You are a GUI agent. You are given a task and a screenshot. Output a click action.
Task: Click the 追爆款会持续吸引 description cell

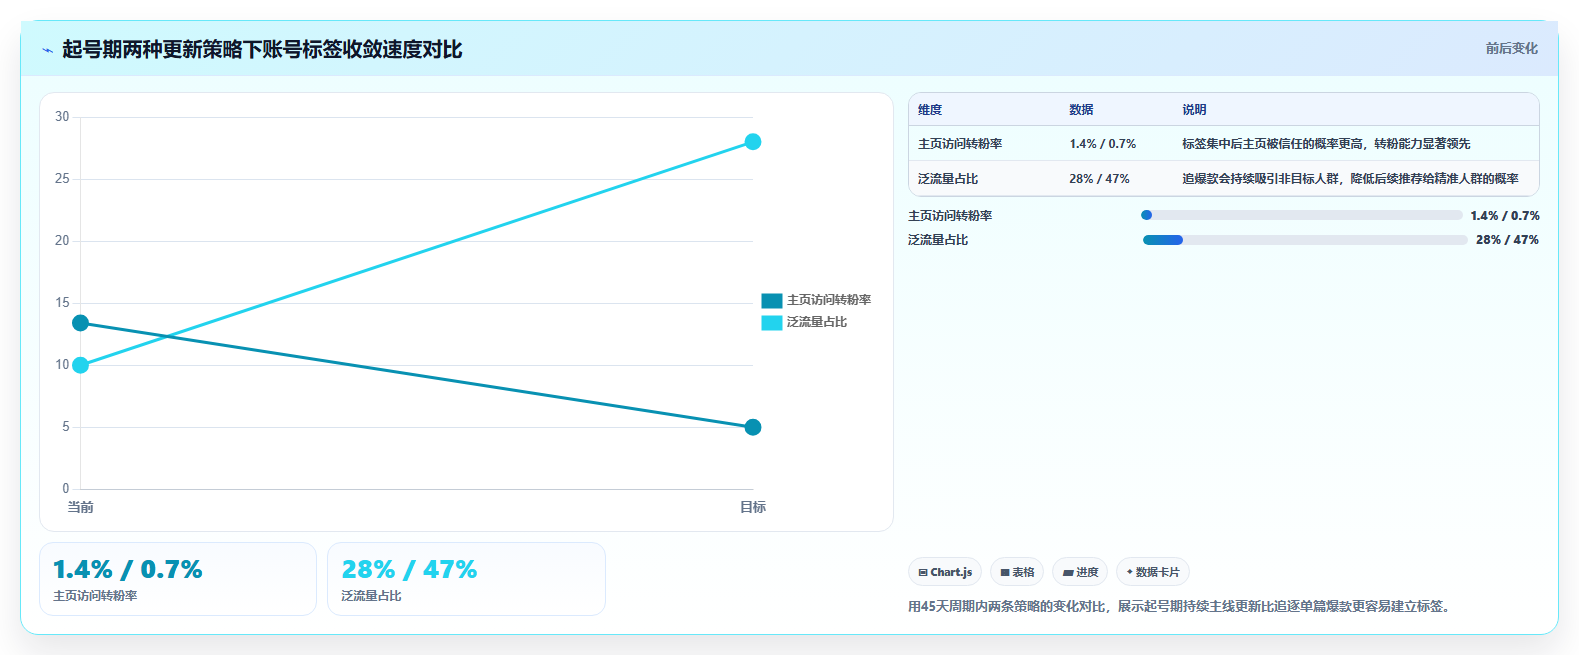[x=1350, y=179]
